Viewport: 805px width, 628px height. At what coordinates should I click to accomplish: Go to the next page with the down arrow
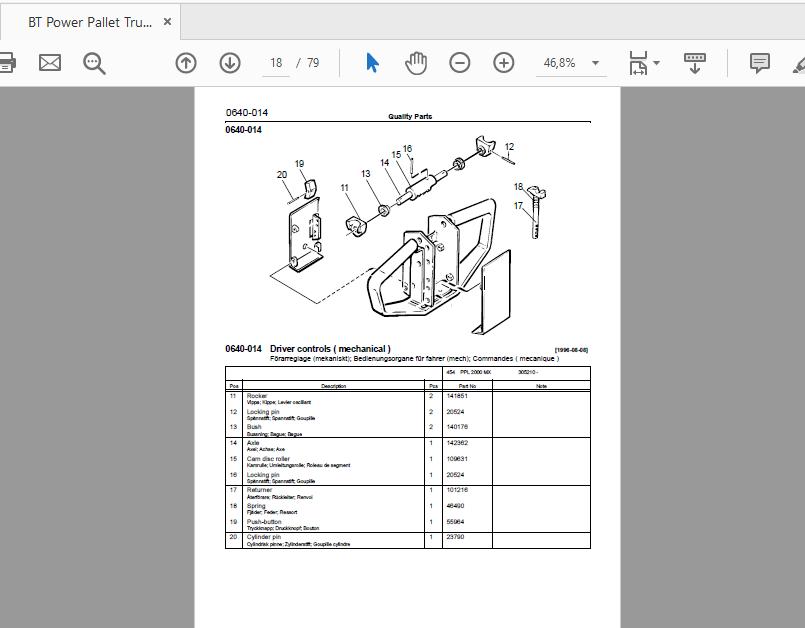click(x=230, y=63)
